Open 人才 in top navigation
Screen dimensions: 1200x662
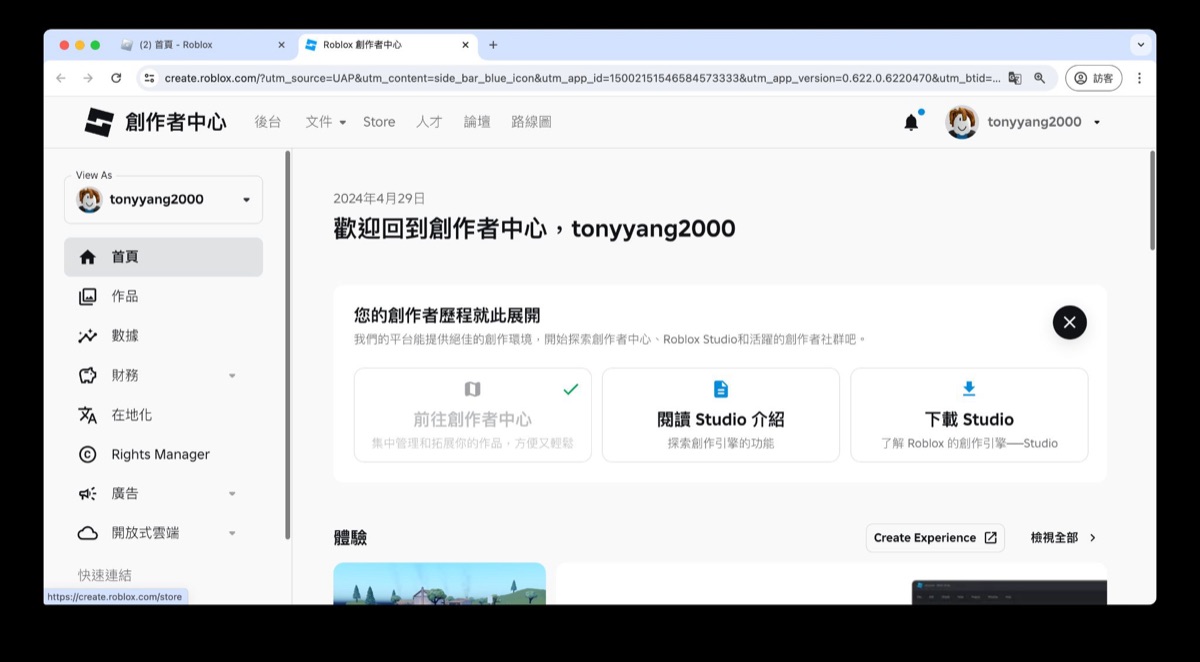429,122
